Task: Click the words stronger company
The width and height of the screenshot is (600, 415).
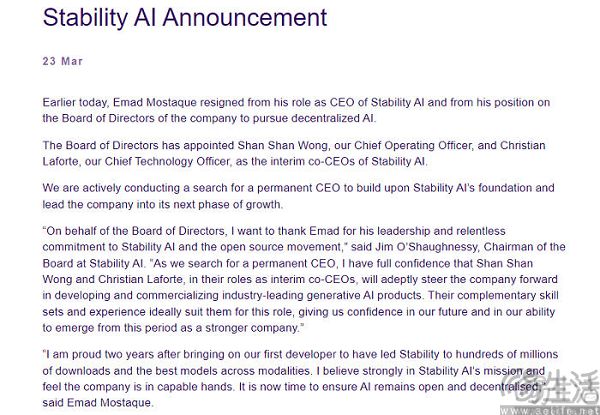Action: click(x=252, y=328)
